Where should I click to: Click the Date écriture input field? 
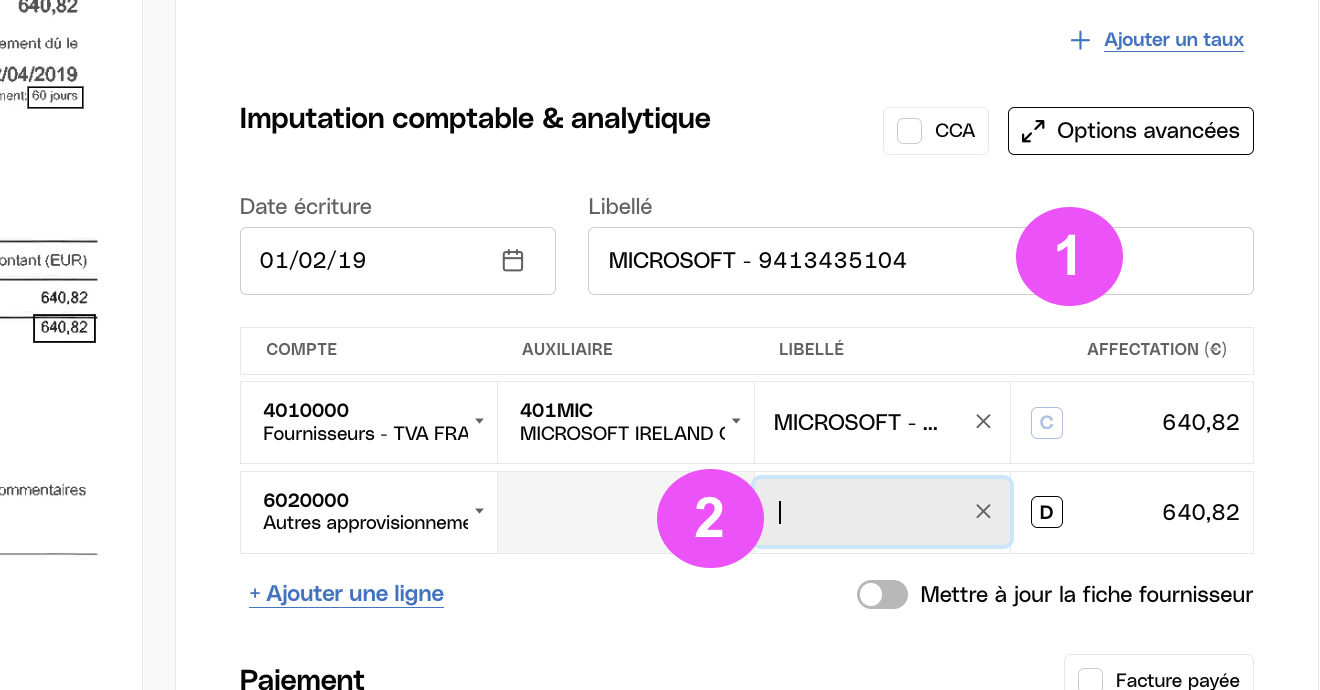[398, 261]
